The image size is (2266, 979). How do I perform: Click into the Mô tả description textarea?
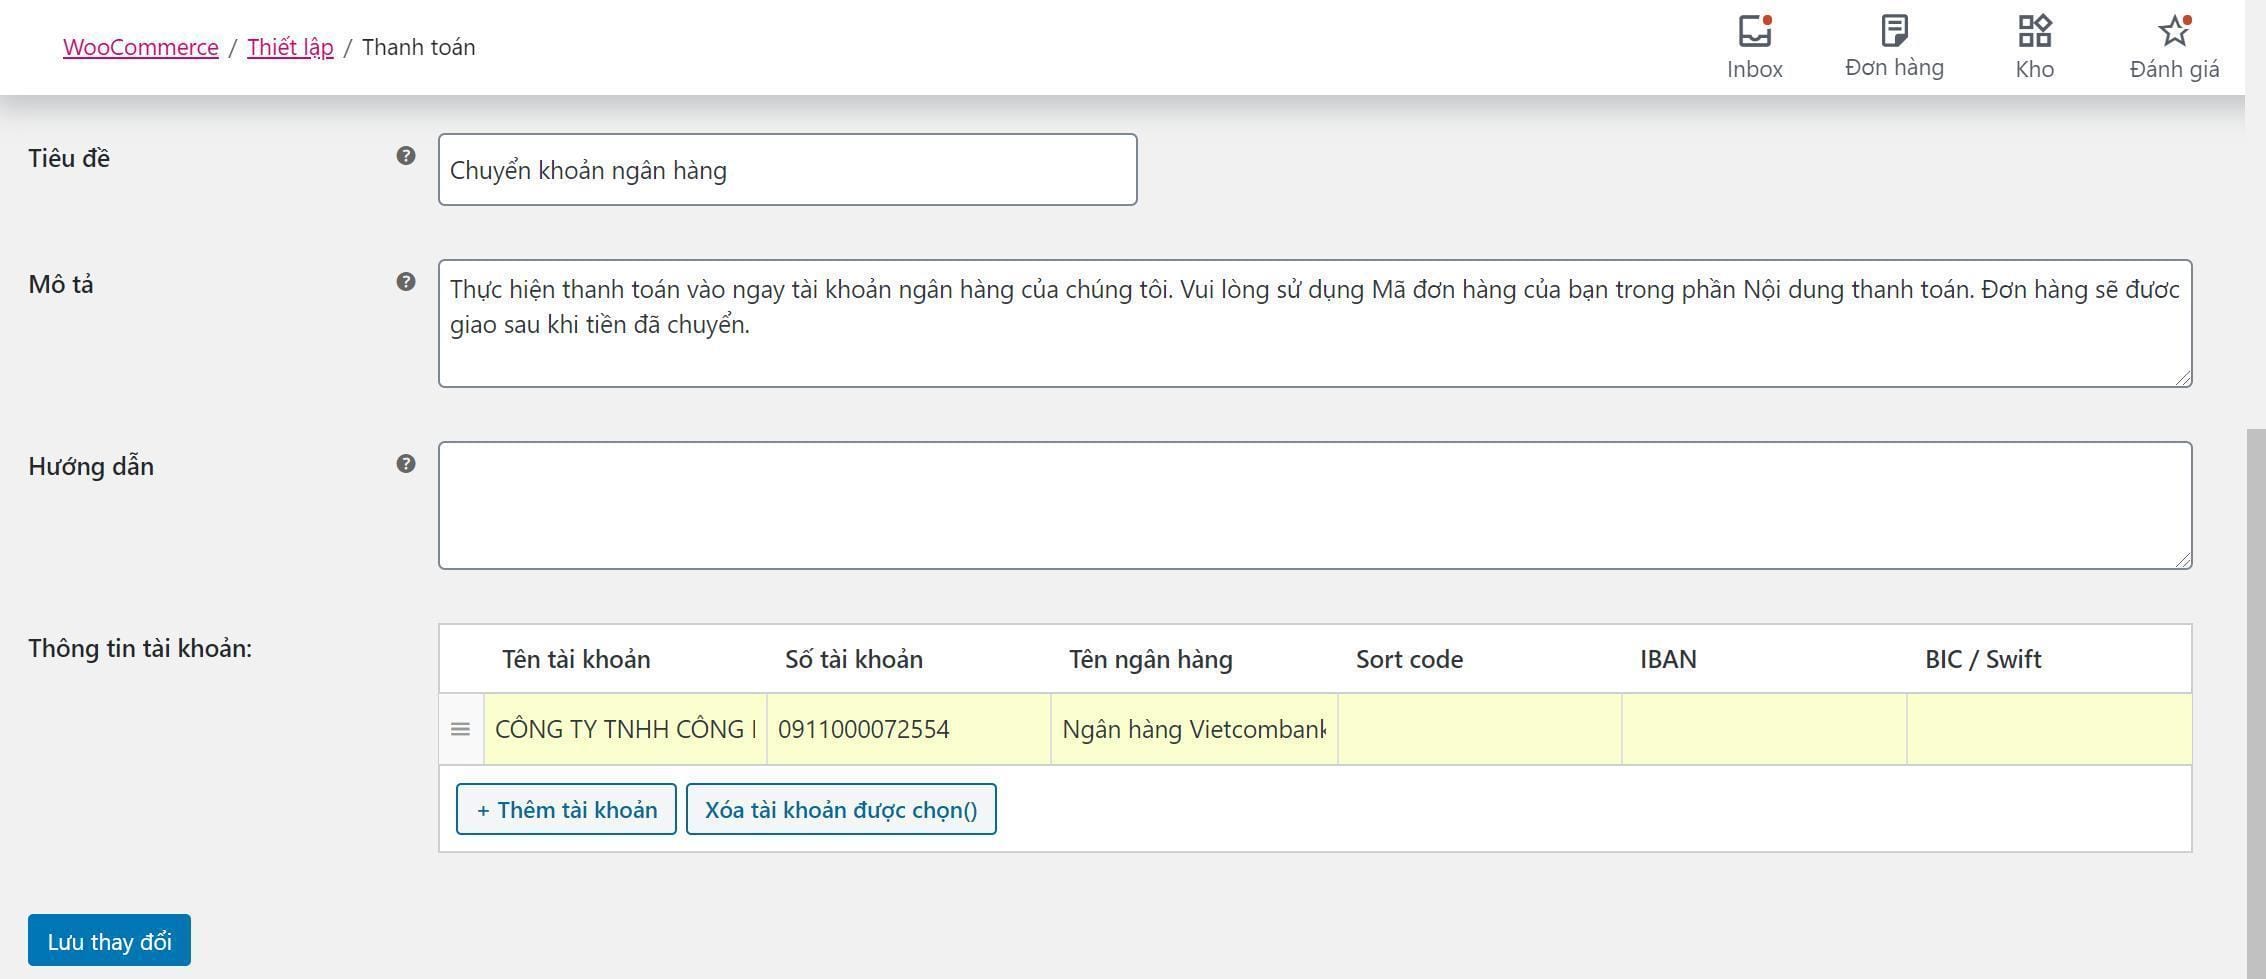click(x=1315, y=323)
